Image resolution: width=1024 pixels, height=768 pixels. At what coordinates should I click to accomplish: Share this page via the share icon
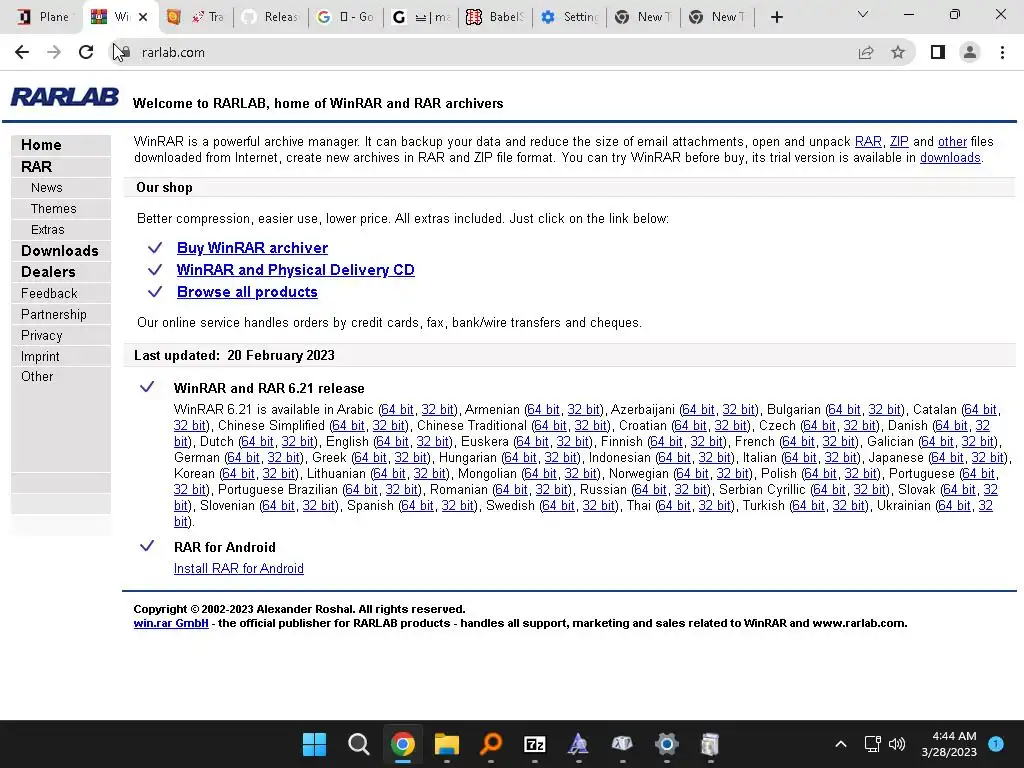pos(866,52)
